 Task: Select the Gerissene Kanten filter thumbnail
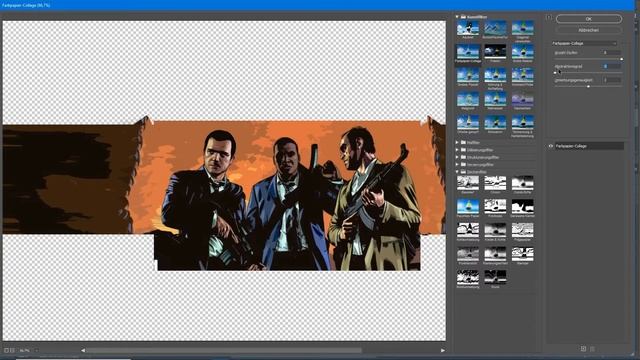[x=522, y=206]
